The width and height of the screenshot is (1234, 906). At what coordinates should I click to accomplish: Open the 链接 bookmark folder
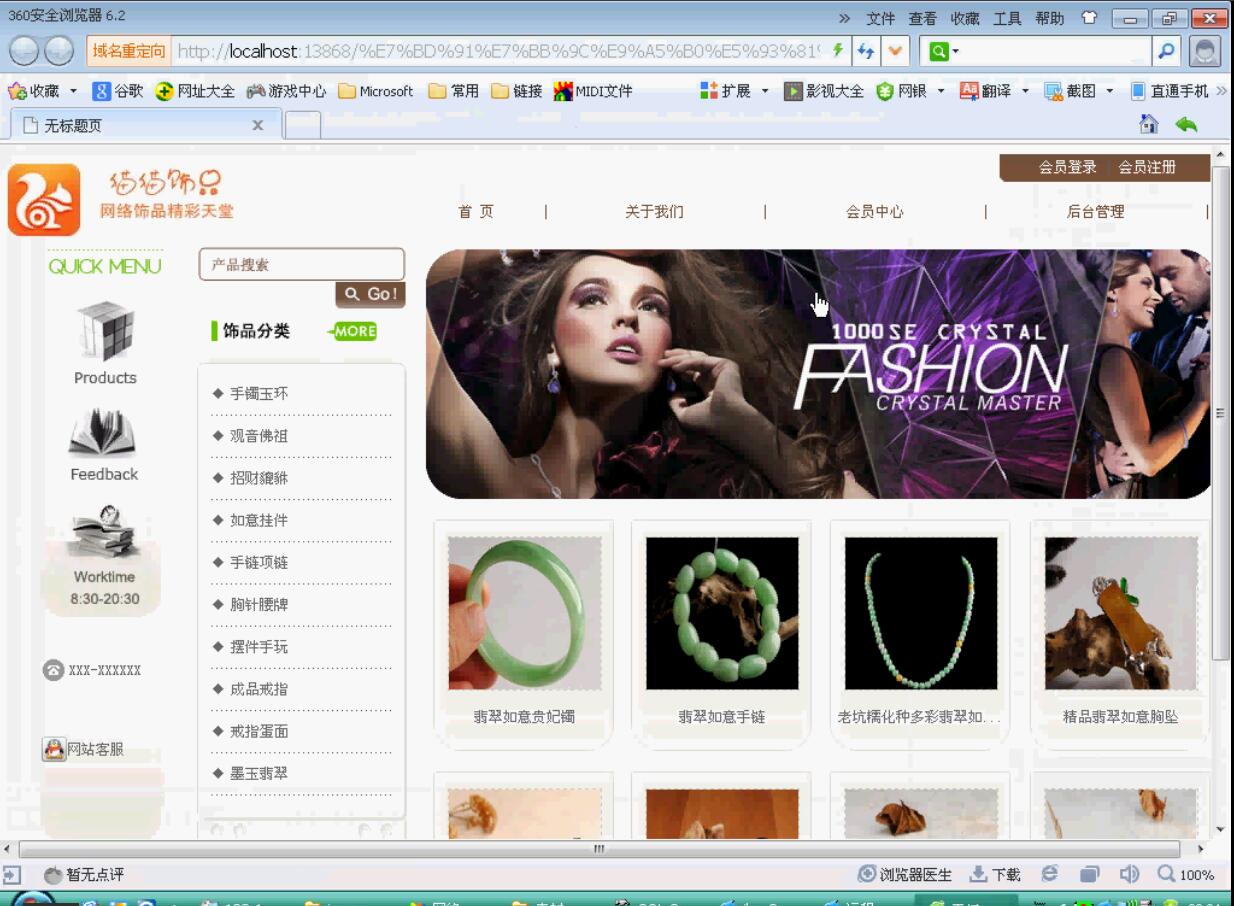point(517,91)
